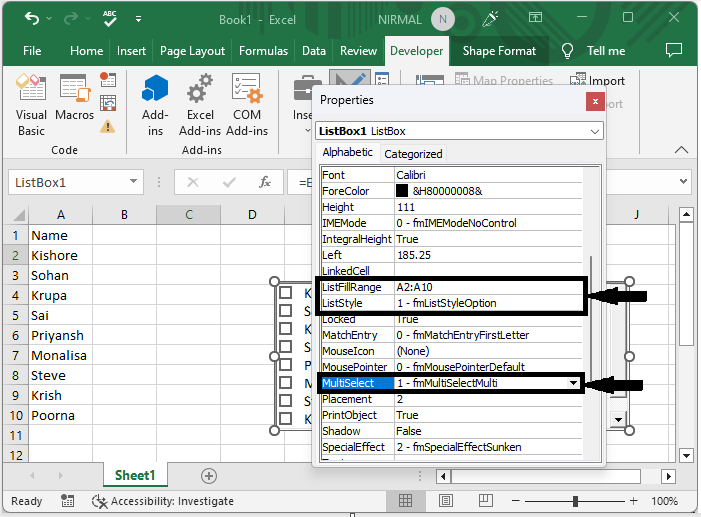Close the Properties window

[x=595, y=102]
